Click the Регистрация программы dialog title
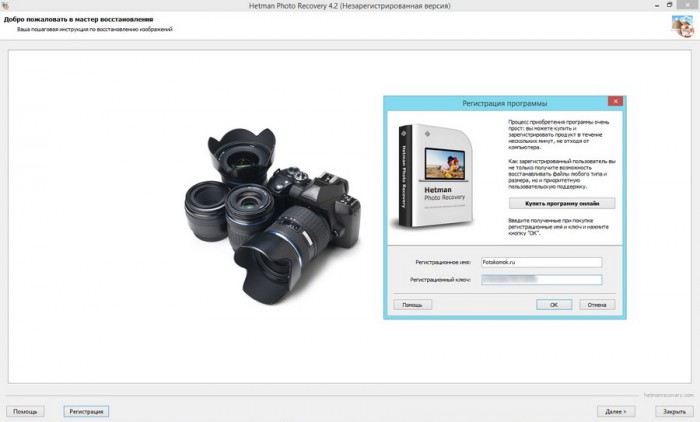700x422 pixels. point(504,103)
